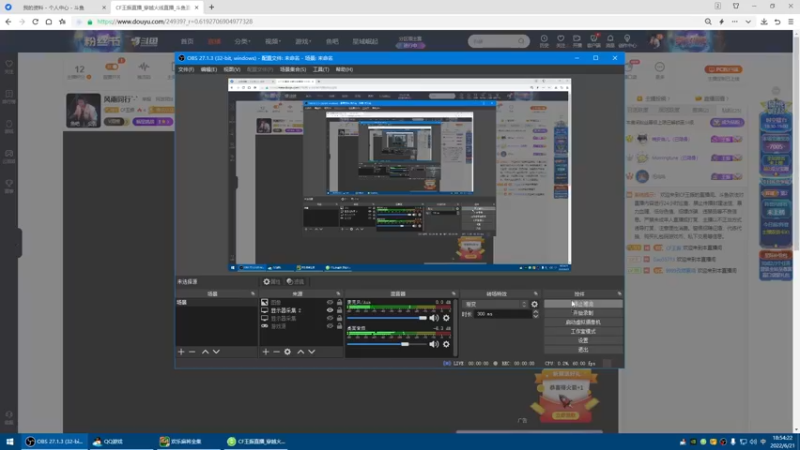This screenshot has width=800, height=450.
Task: Expand Douyu 分类 category dropdown
Action: [242, 41]
